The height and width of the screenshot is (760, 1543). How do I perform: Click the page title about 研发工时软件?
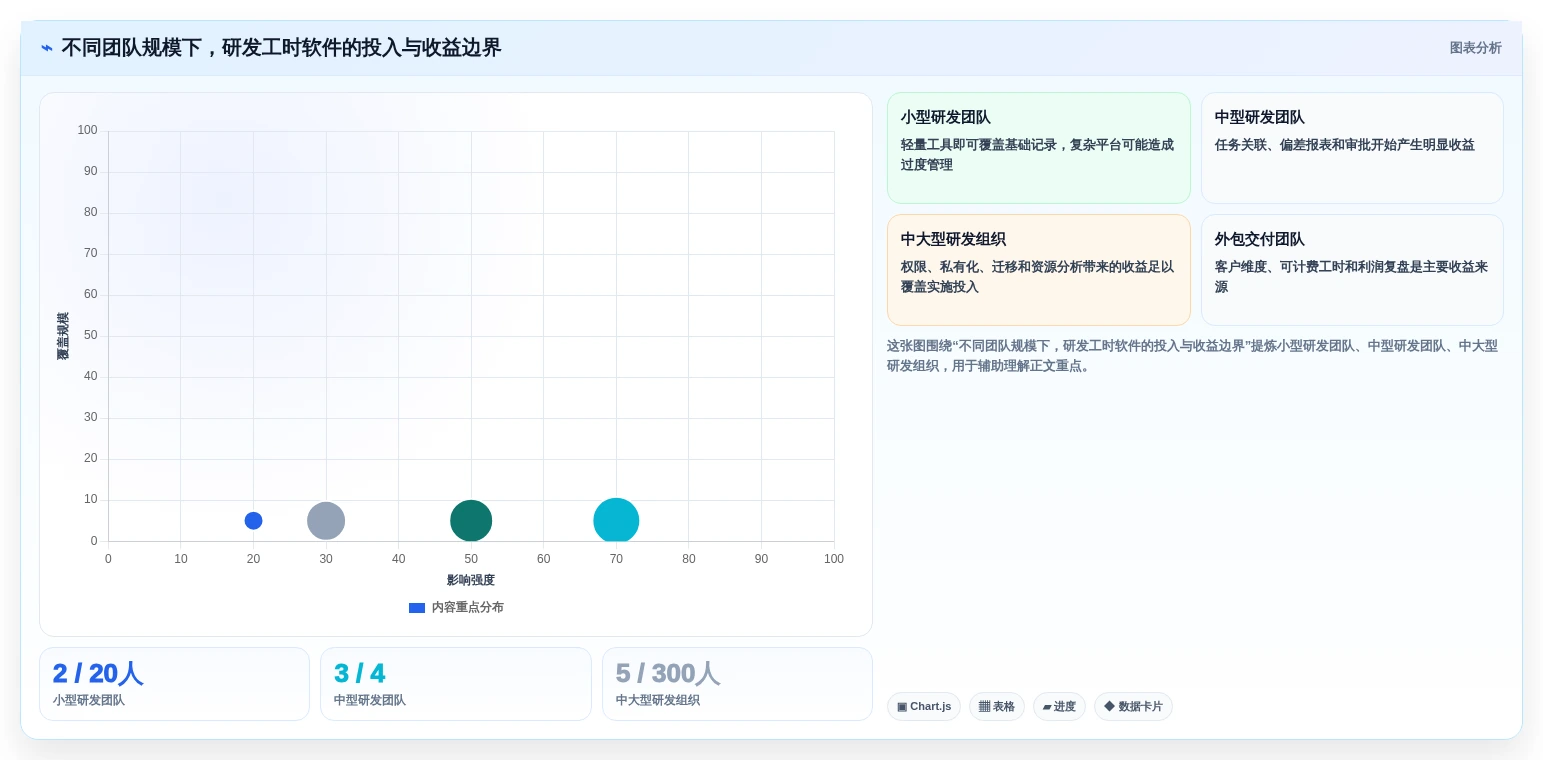pyautogui.click(x=281, y=48)
